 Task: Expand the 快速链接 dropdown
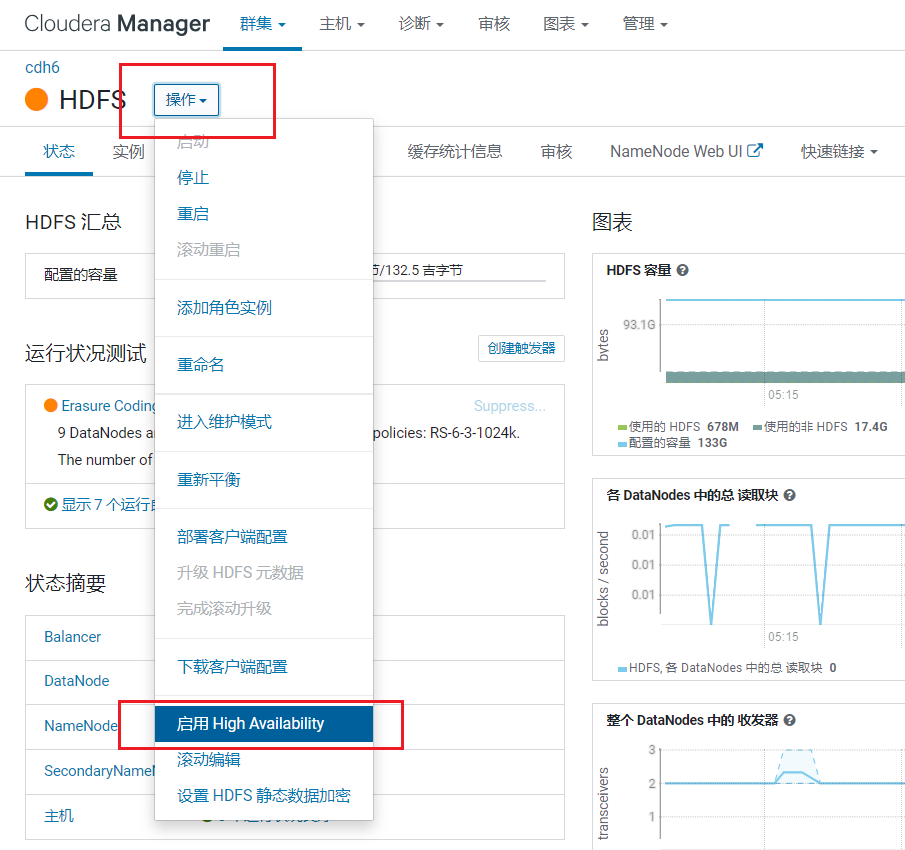click(x=839, y=152)
